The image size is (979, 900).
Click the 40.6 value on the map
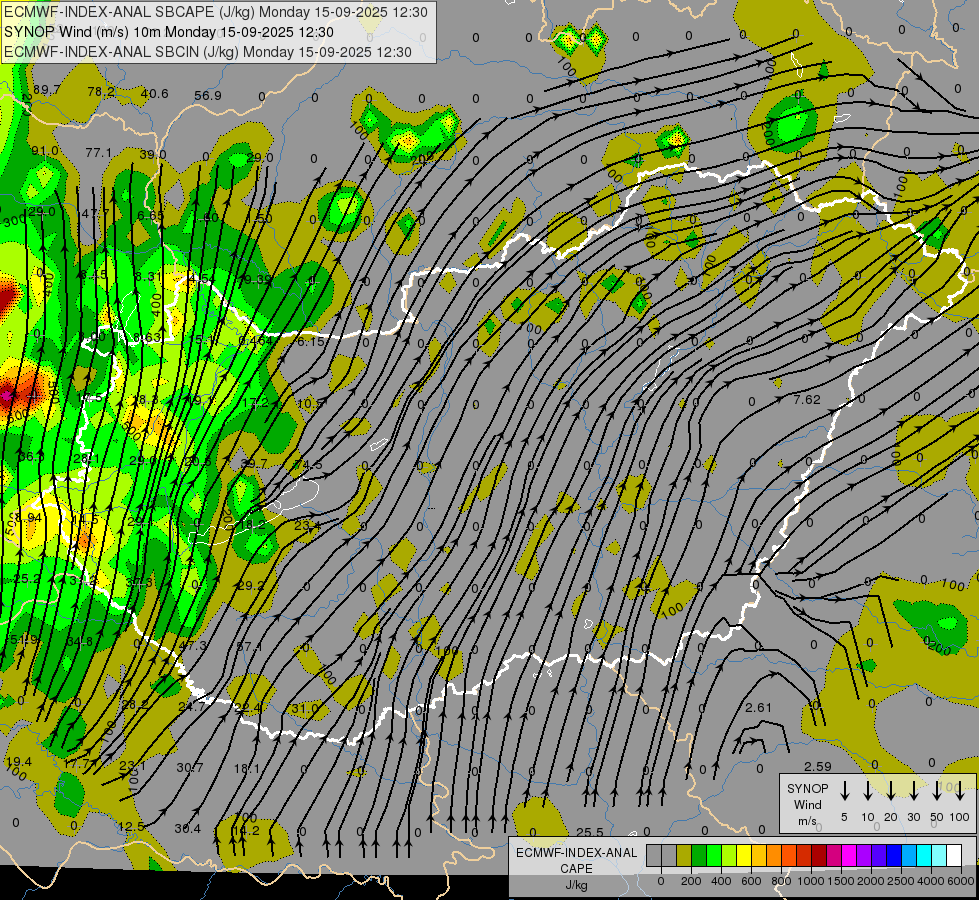coord(155,94)
